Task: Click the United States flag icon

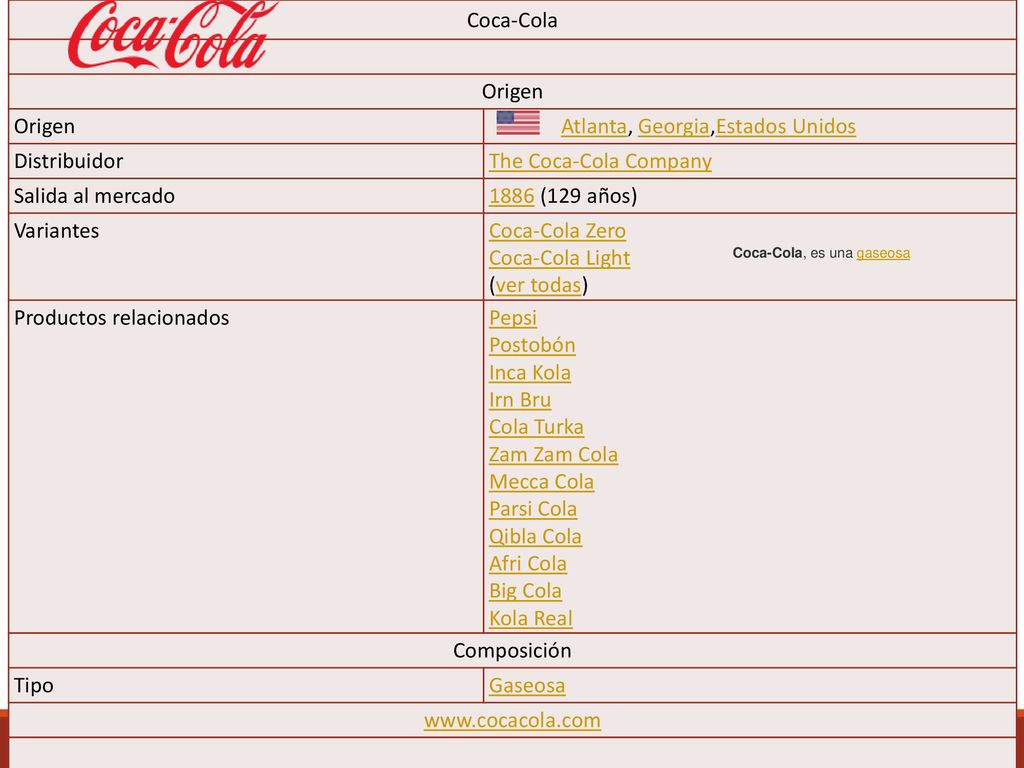Action: (518, 123)
